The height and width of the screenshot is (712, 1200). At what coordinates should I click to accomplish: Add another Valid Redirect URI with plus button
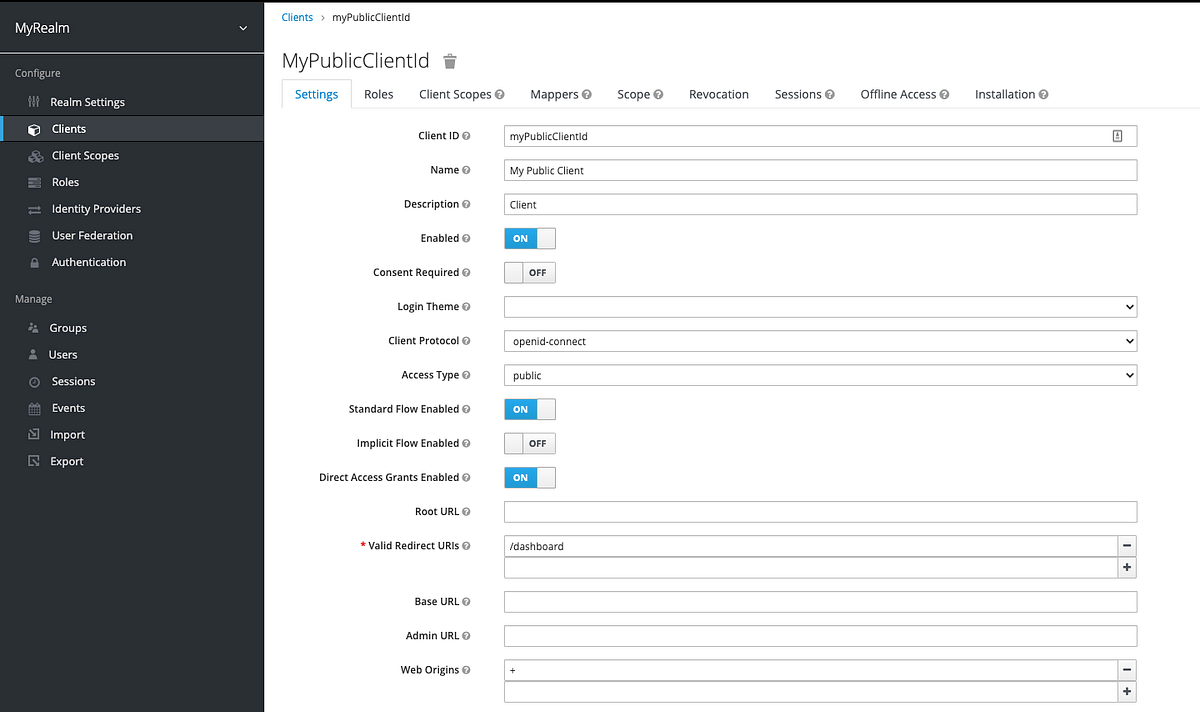1127,567
